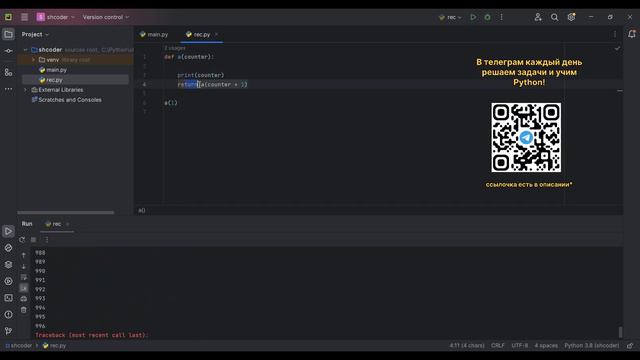Open Search Everywhere magnifier
The width and height of the screenshot is (640, 360).
554,17
